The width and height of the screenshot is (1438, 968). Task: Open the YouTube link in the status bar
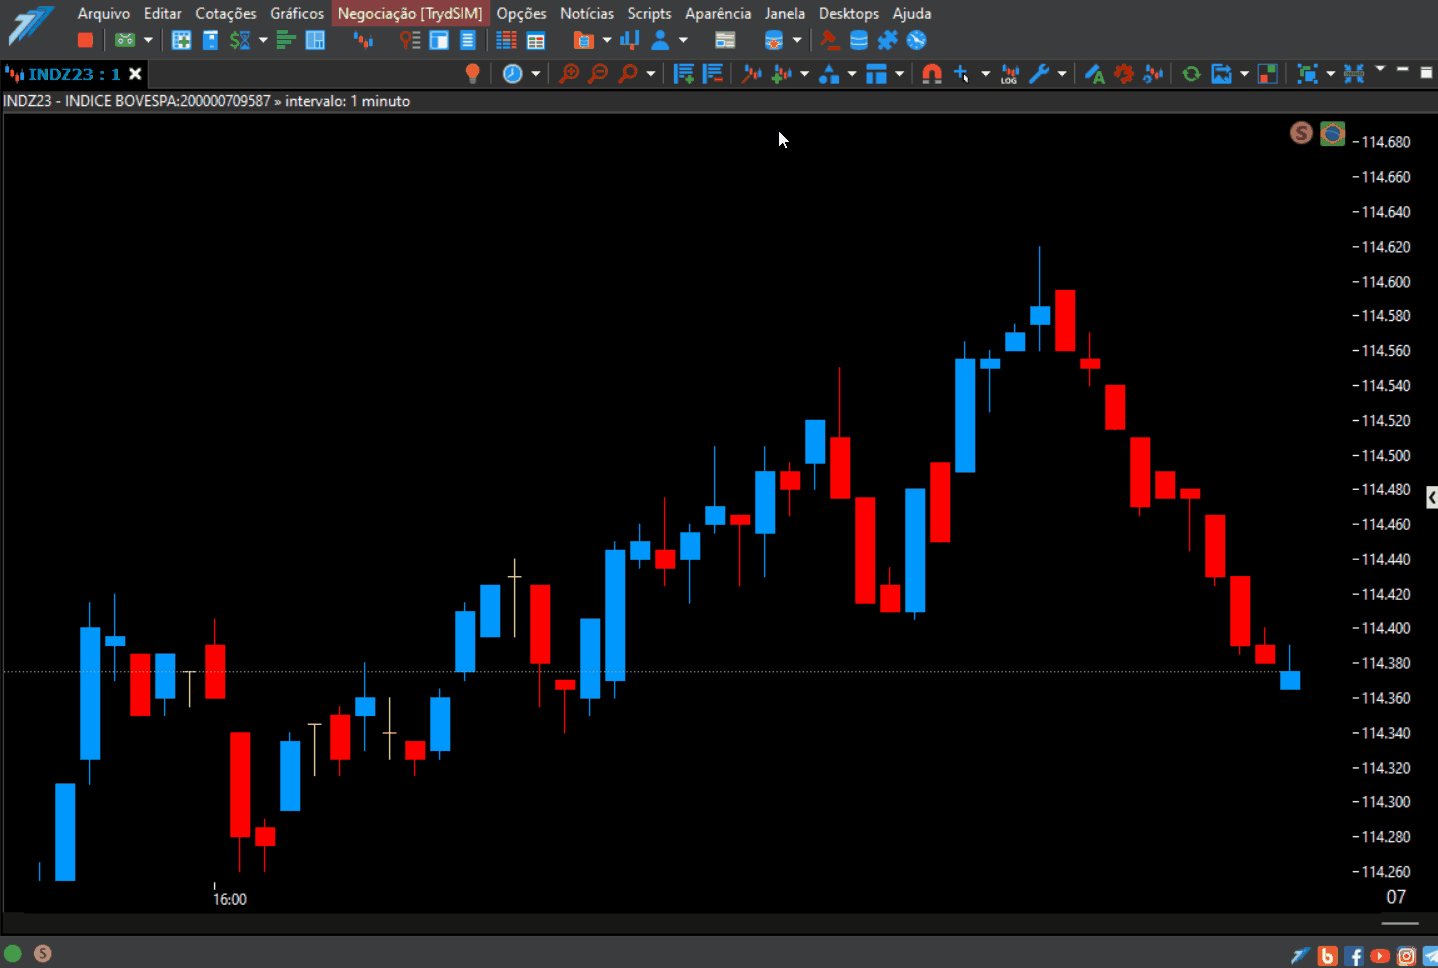tap(1380, 956)
